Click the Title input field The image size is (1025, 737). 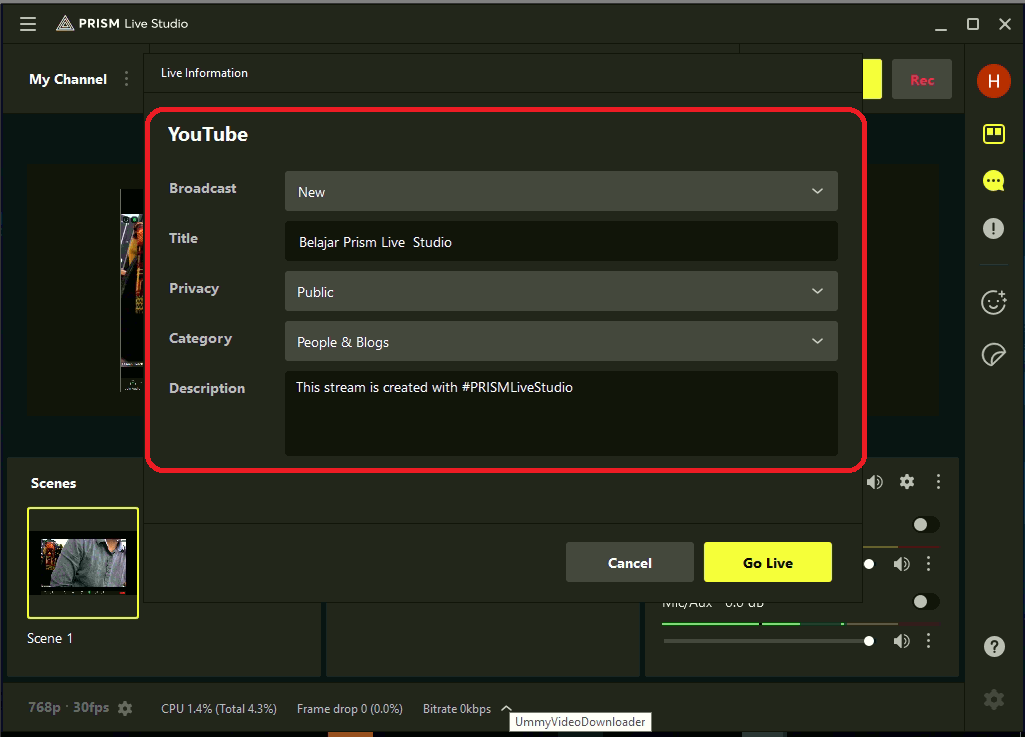pyautogui.click(x=561, y=241)
